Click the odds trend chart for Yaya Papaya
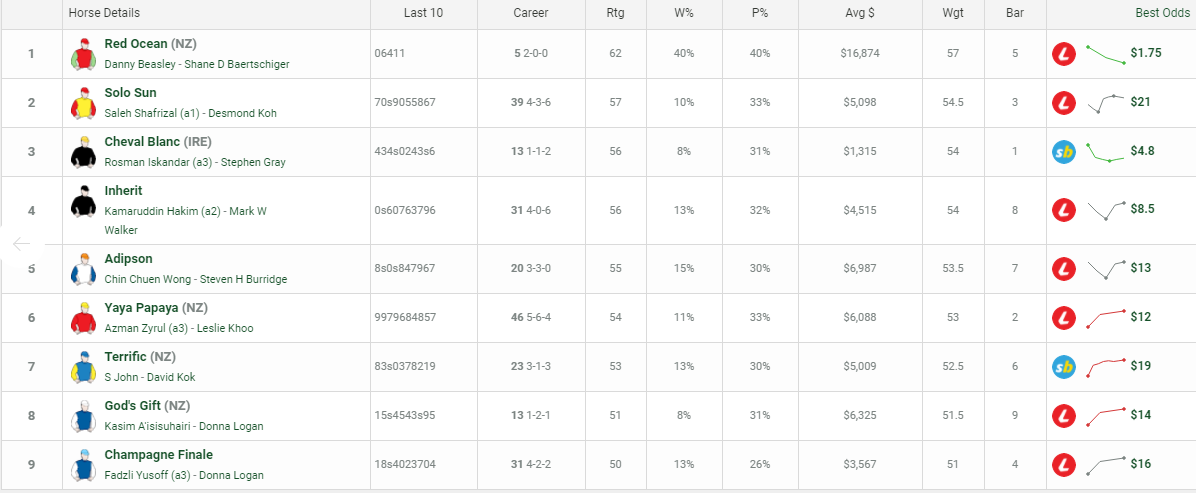 pos(1105,317)
